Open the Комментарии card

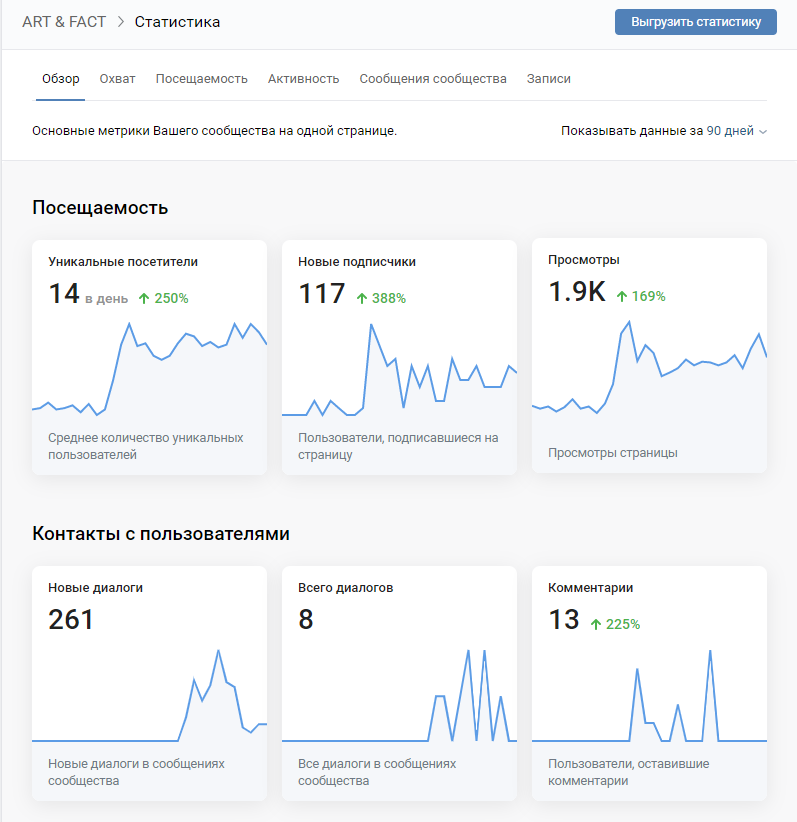coord(649,683)
